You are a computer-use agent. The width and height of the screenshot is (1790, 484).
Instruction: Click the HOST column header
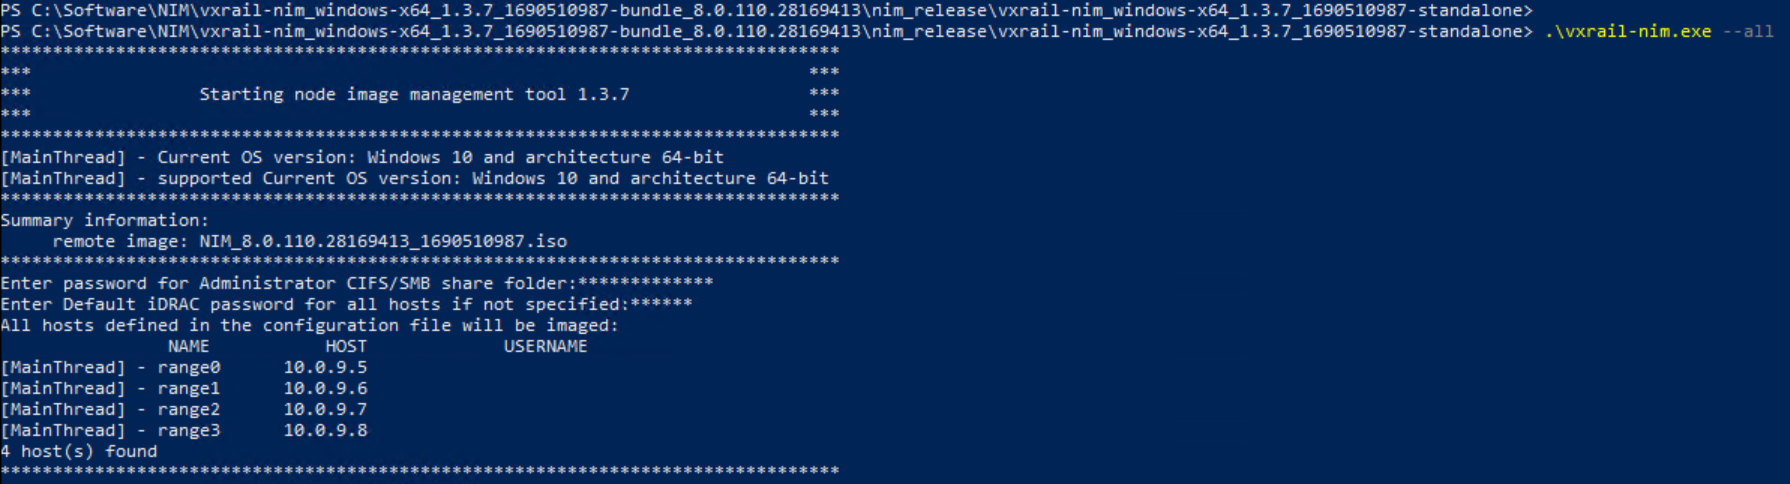click(346, 346)
